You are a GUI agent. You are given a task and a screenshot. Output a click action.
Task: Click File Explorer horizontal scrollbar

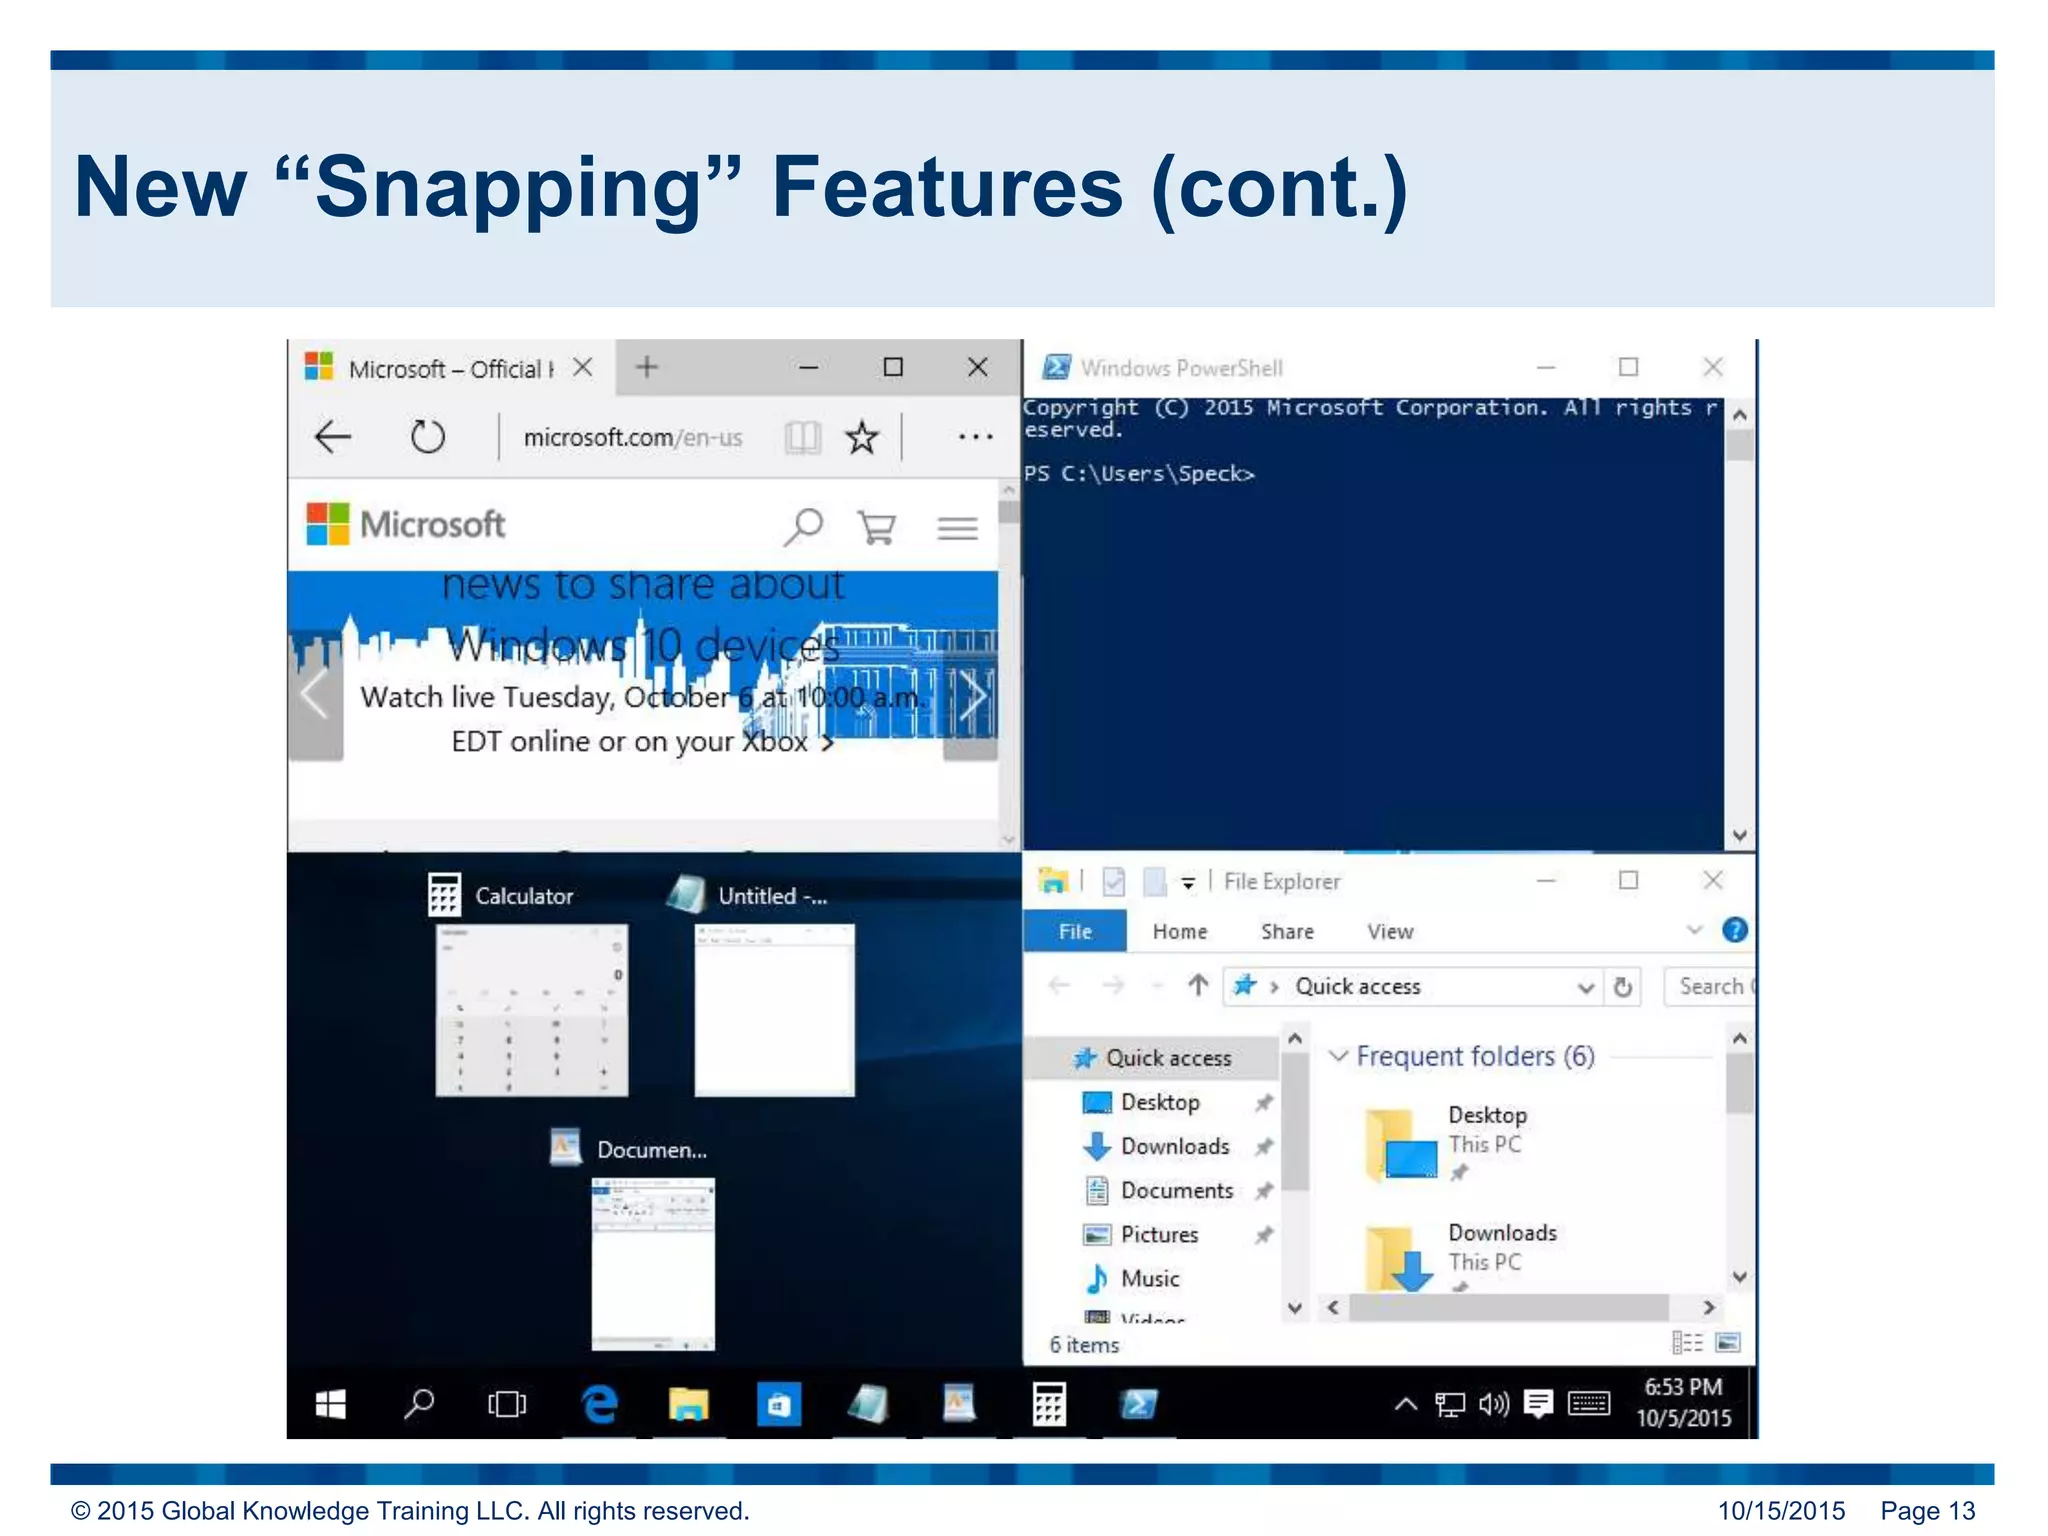pos(1508,1307)
